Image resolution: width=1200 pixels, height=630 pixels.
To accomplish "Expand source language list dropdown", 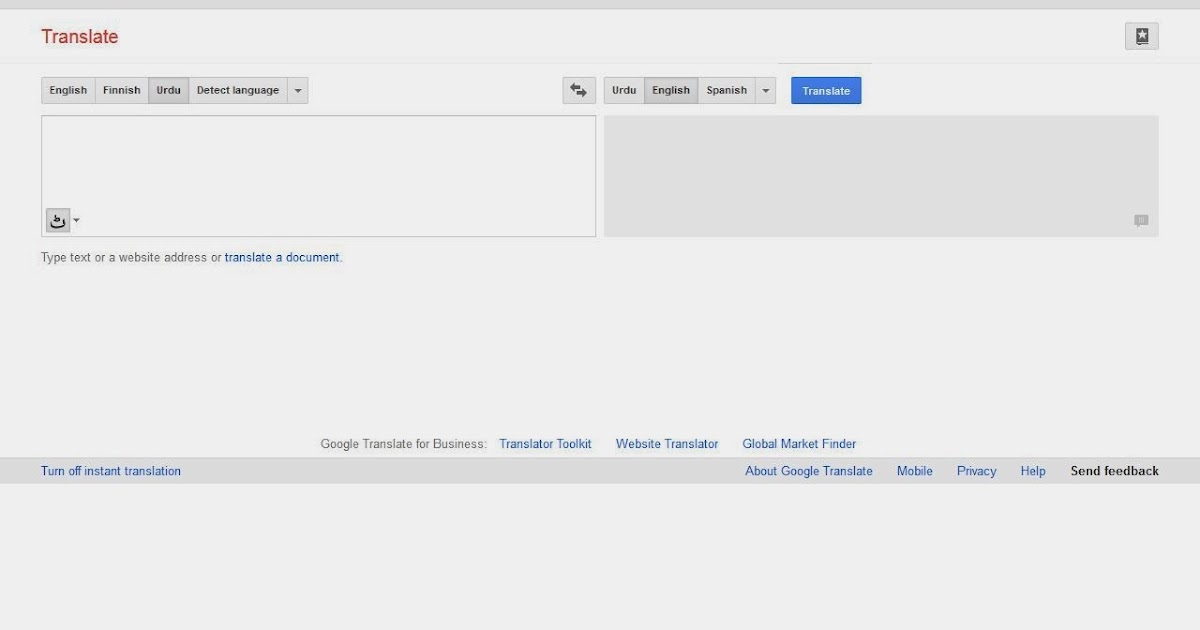I will tap(298, 90).
